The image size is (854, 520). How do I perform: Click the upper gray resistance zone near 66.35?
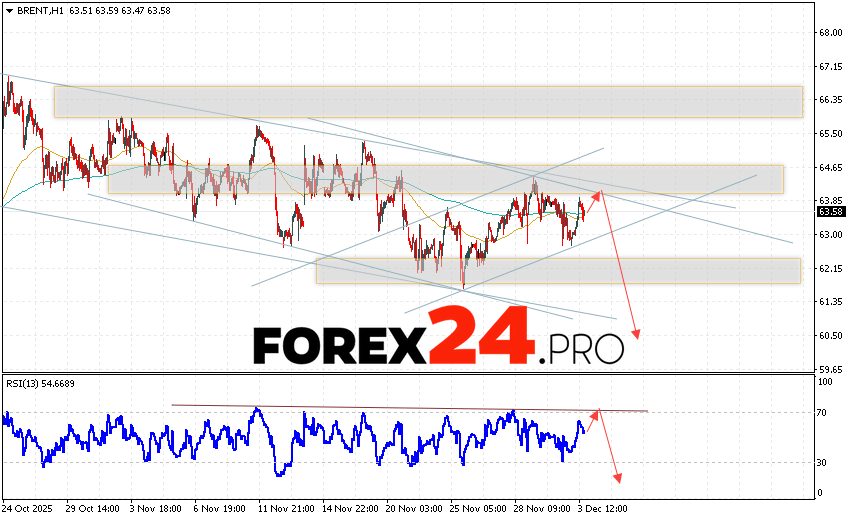[x=428, y=102]
